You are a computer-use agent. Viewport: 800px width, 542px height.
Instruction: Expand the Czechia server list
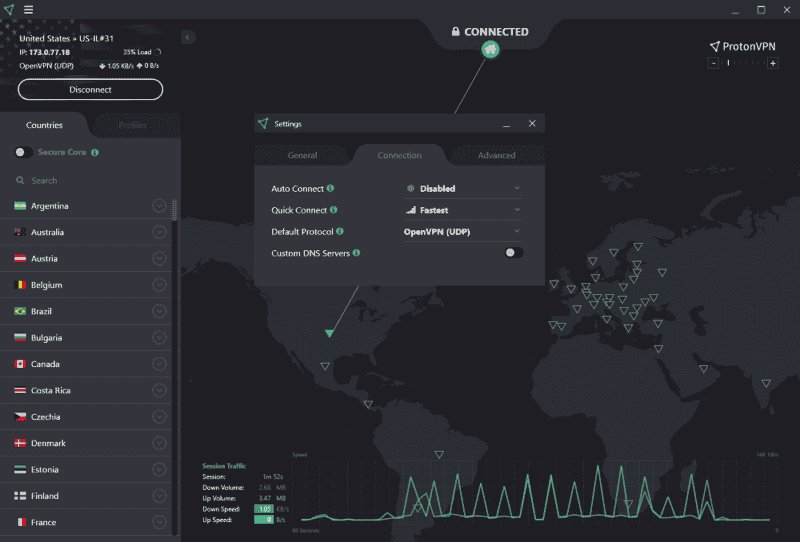159,416
